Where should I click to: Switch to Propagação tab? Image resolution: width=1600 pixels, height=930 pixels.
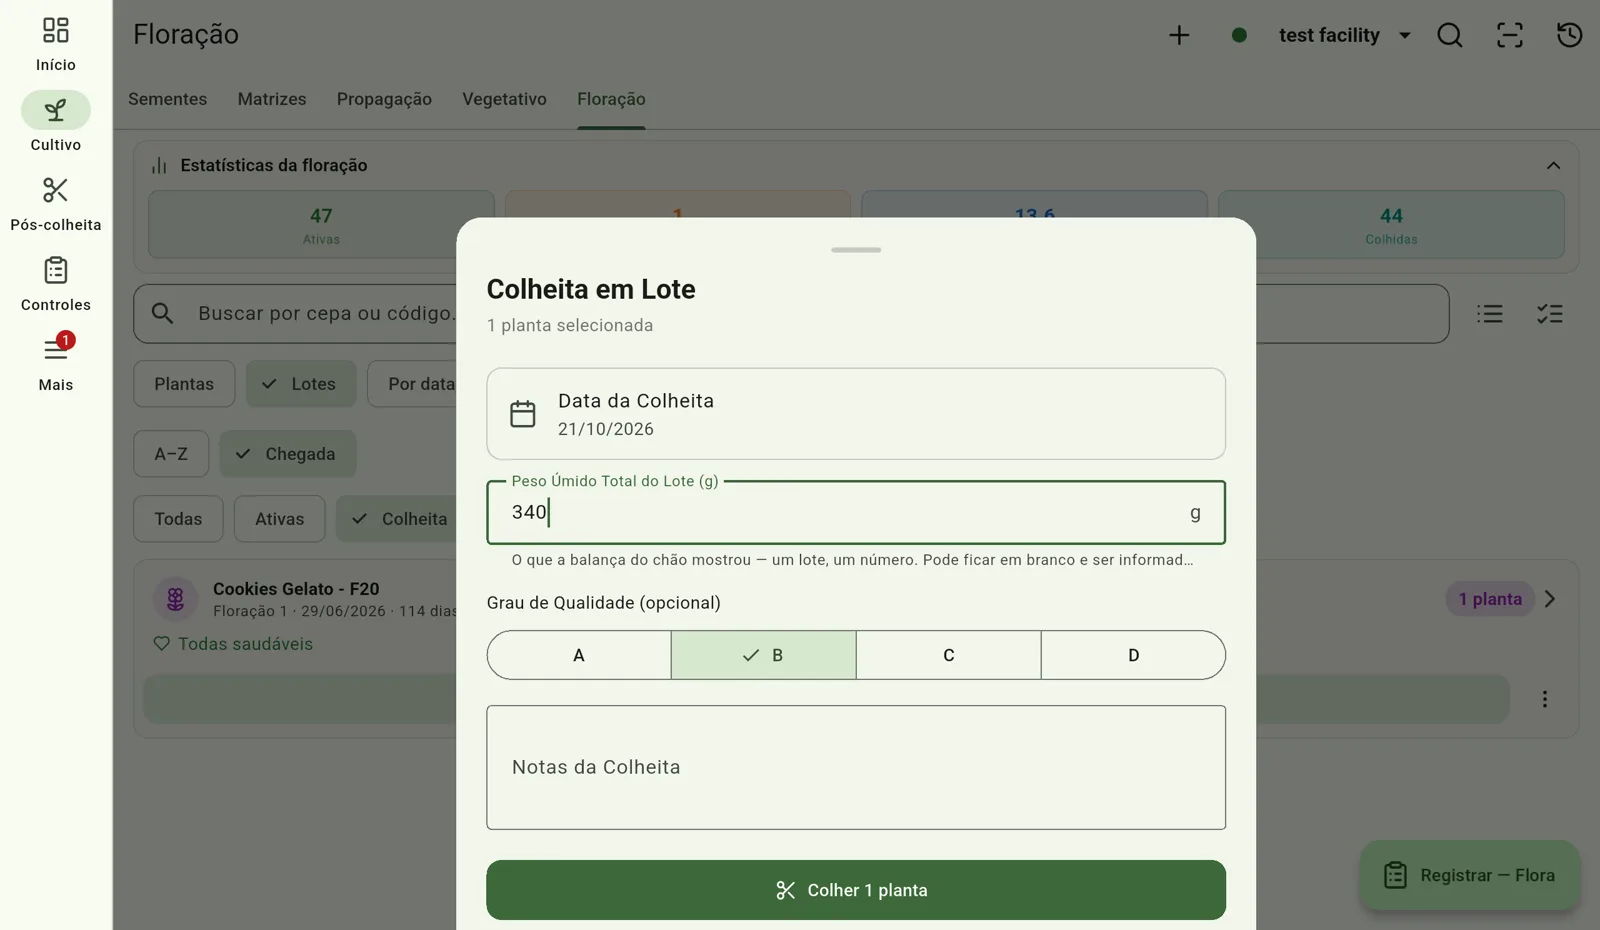[384, 99]
